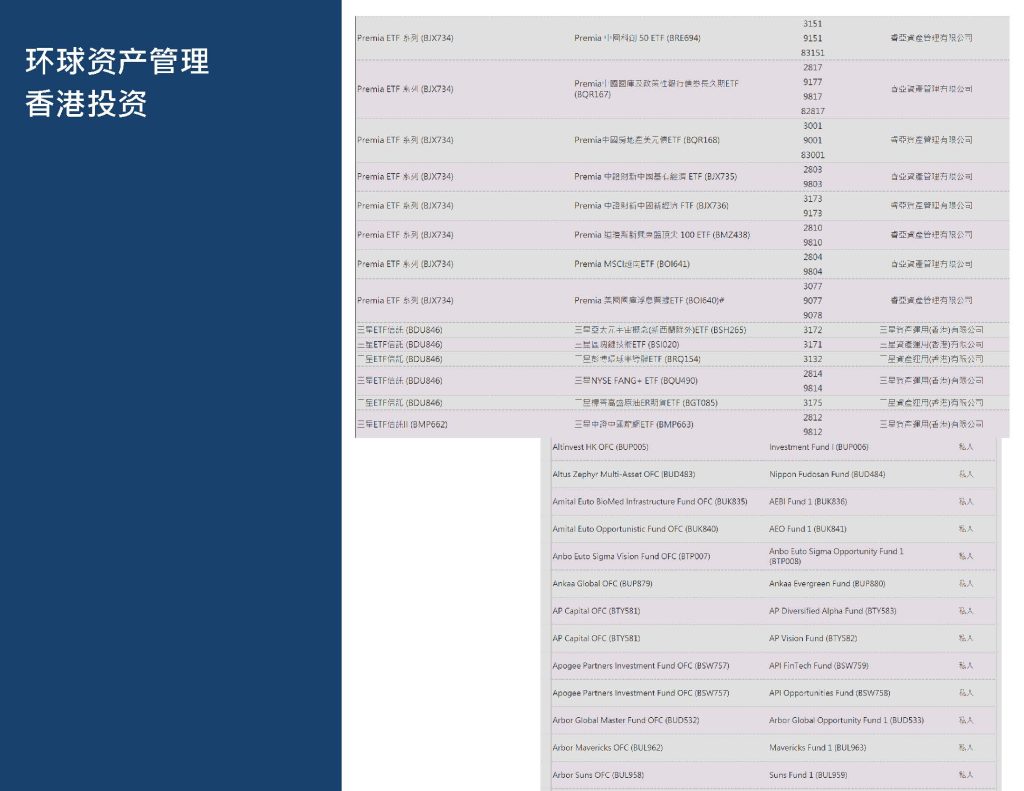The width and height of the screenshot is (1024, 791).
Task: Click stock code 3175
Action: [x=812, y=402]
